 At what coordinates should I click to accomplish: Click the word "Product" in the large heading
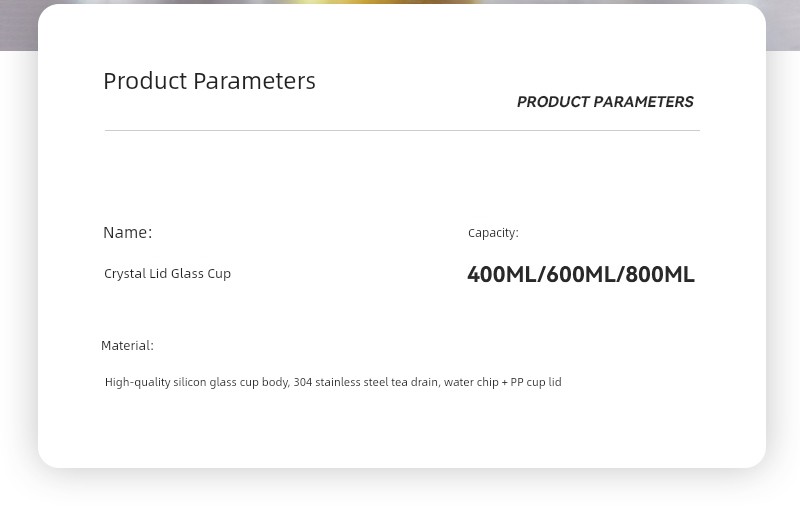click(x=144, y=81)
